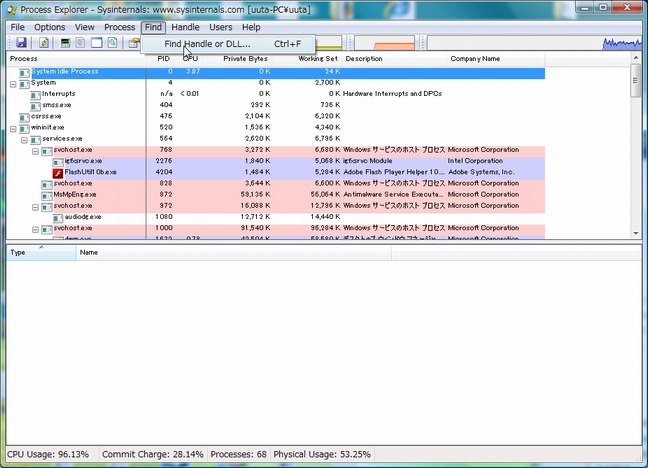
Task: Sort by the Private Bytes column header
Action: click(237, 59)
